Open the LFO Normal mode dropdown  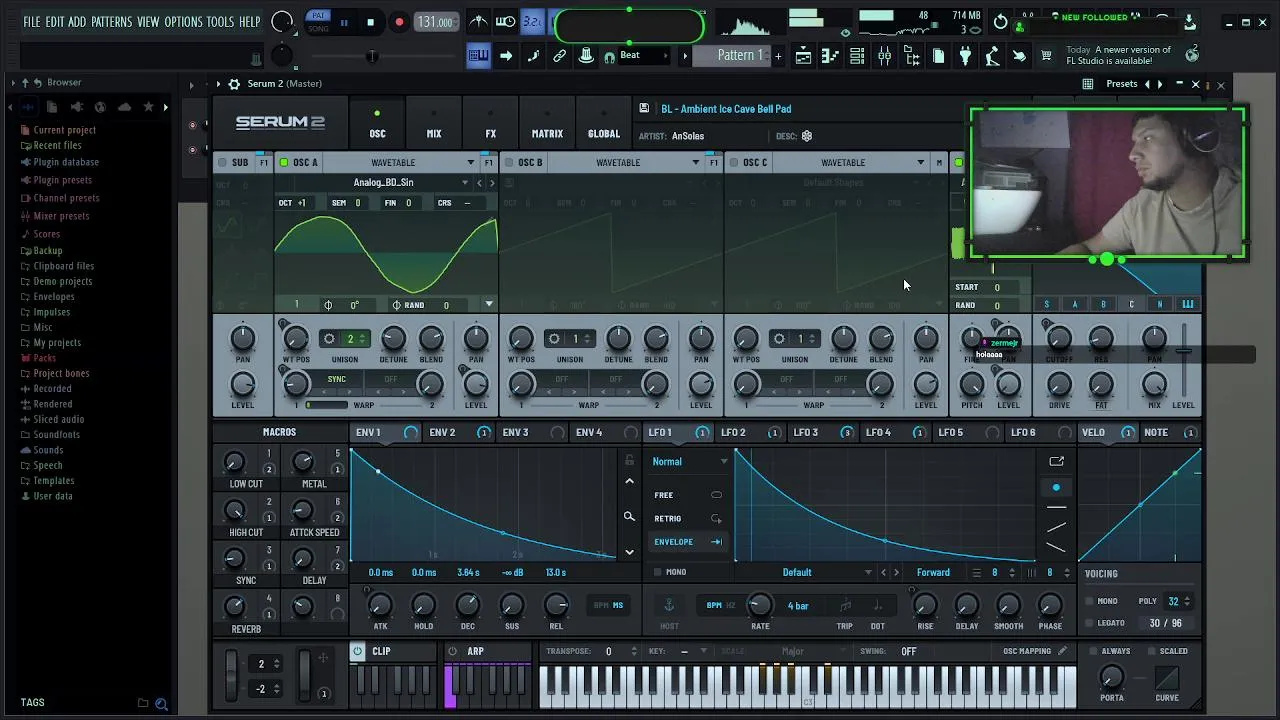pos(690,461)
